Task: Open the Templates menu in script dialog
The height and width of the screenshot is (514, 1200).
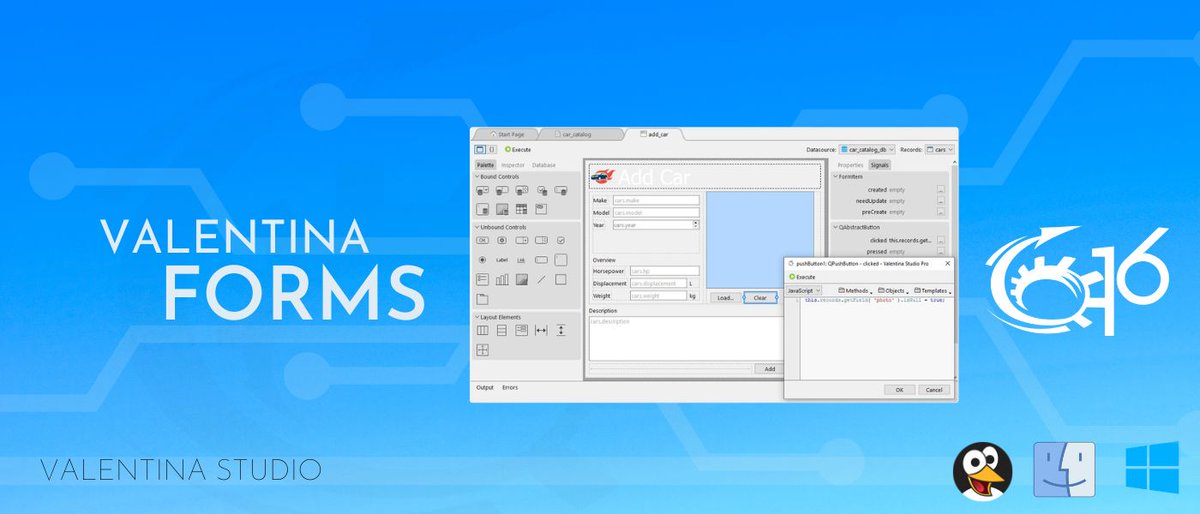Action: pos(932,290)
